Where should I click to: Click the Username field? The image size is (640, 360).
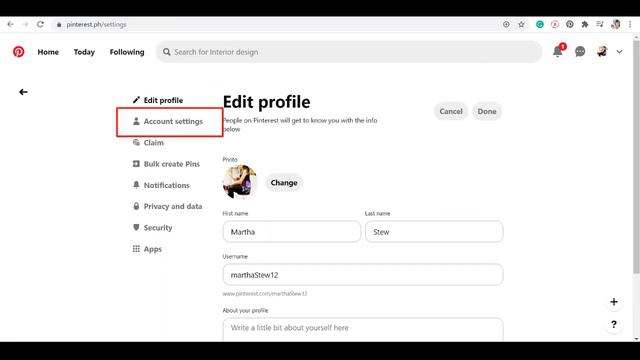coord(363,275)
